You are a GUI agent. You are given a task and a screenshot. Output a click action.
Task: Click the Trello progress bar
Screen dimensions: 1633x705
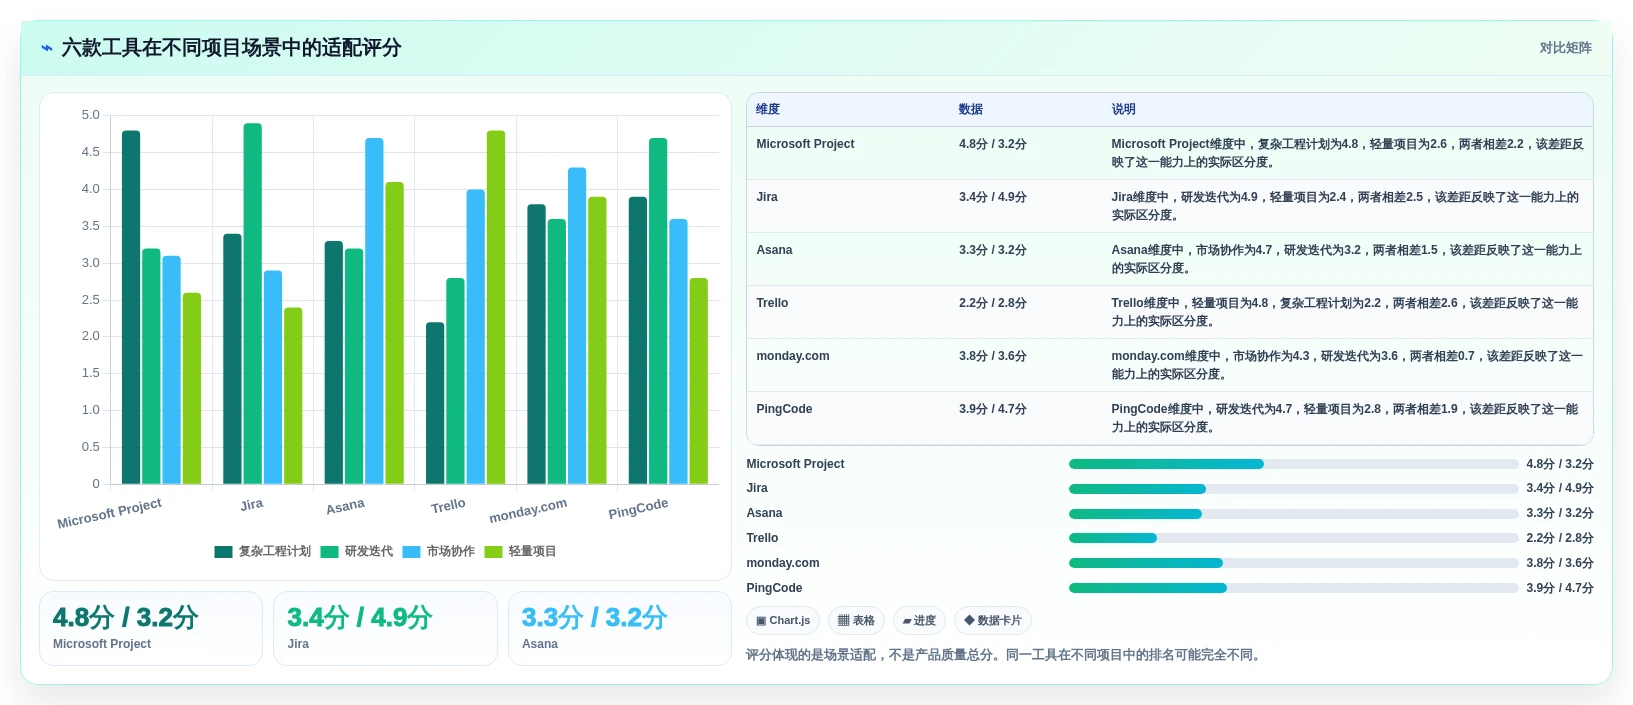tap(1293, 538)
